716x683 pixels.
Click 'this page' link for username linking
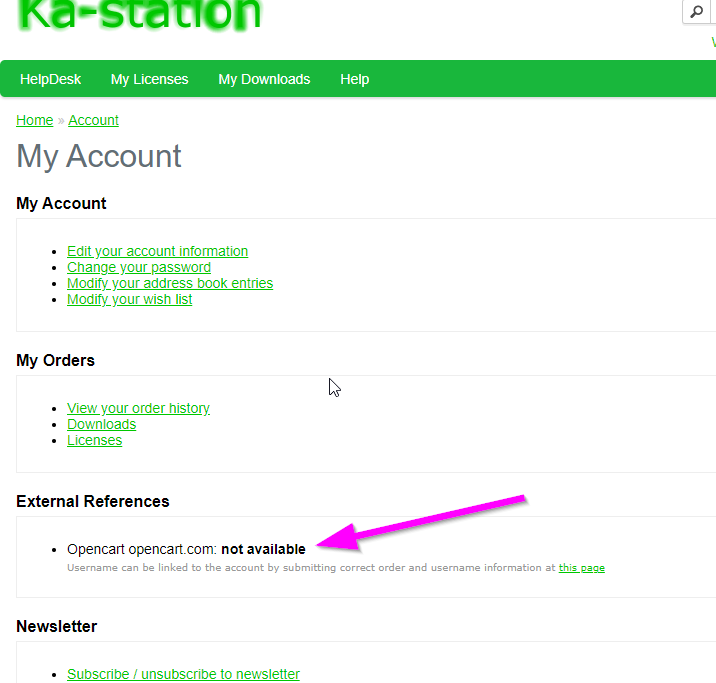pos(581,568)
